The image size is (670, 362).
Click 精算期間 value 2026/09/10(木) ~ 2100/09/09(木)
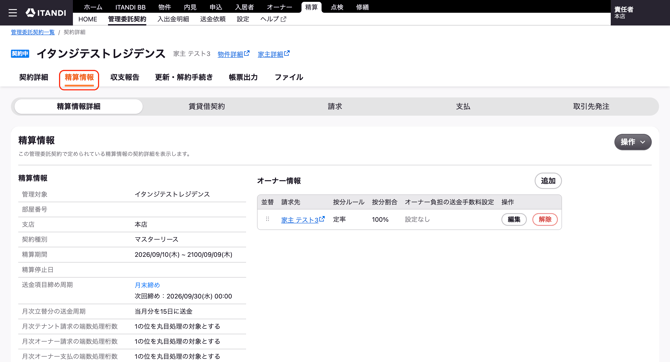pos(183,255)
